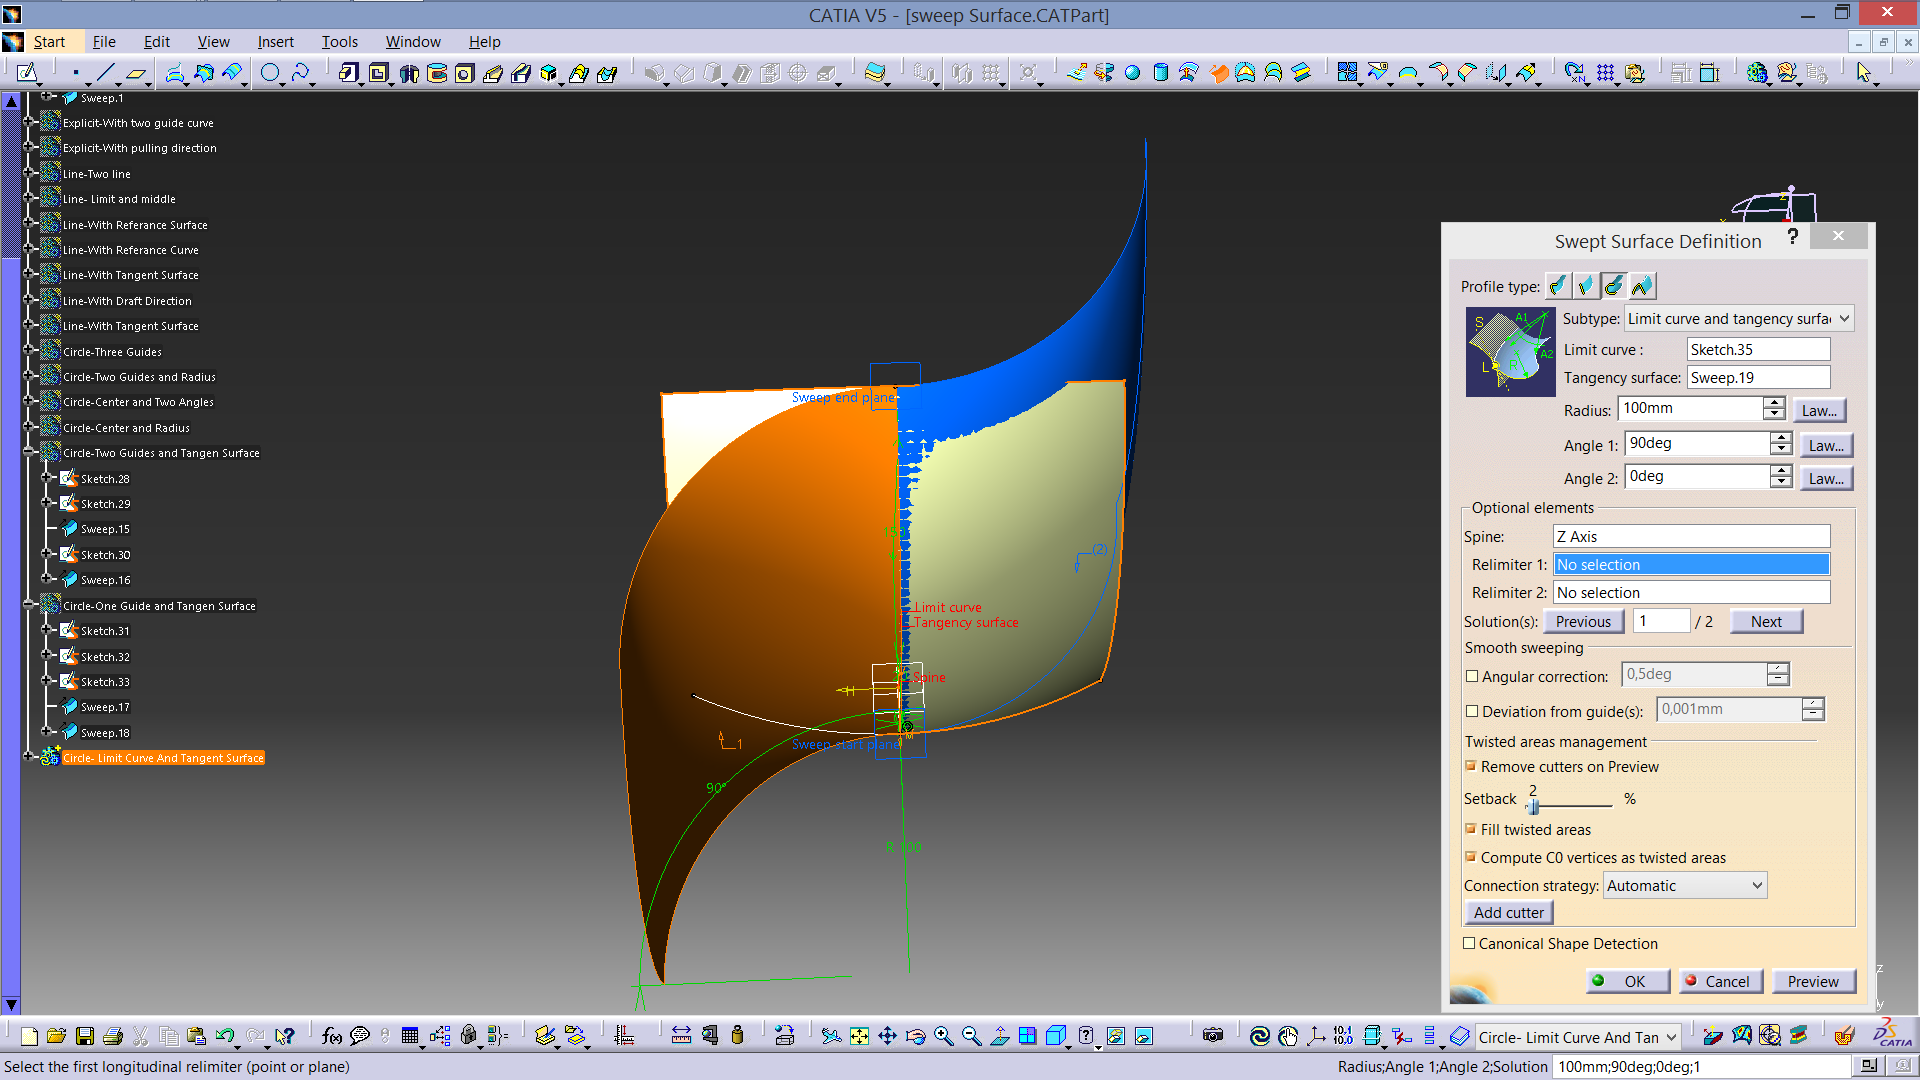Click Next solution button
Screen dimensions: 1920x1080
(x=1766, y=621)
